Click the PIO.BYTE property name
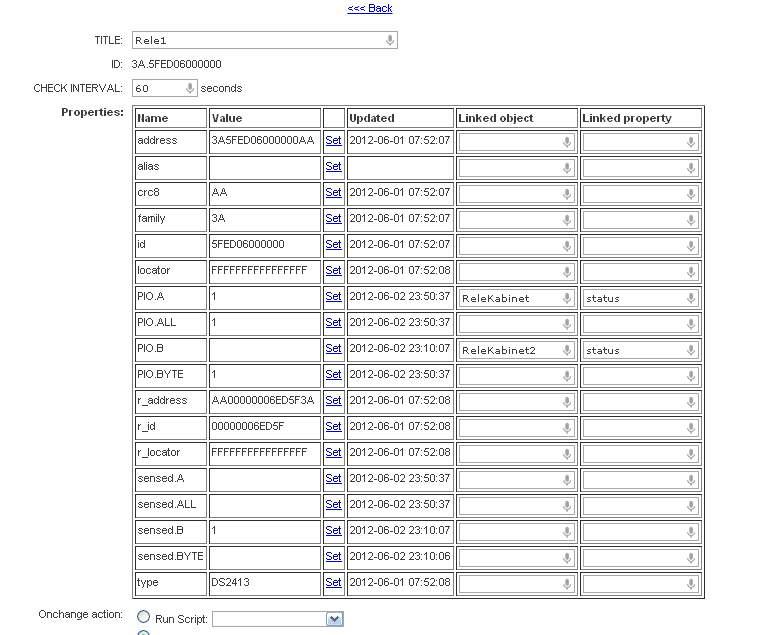 160,374
